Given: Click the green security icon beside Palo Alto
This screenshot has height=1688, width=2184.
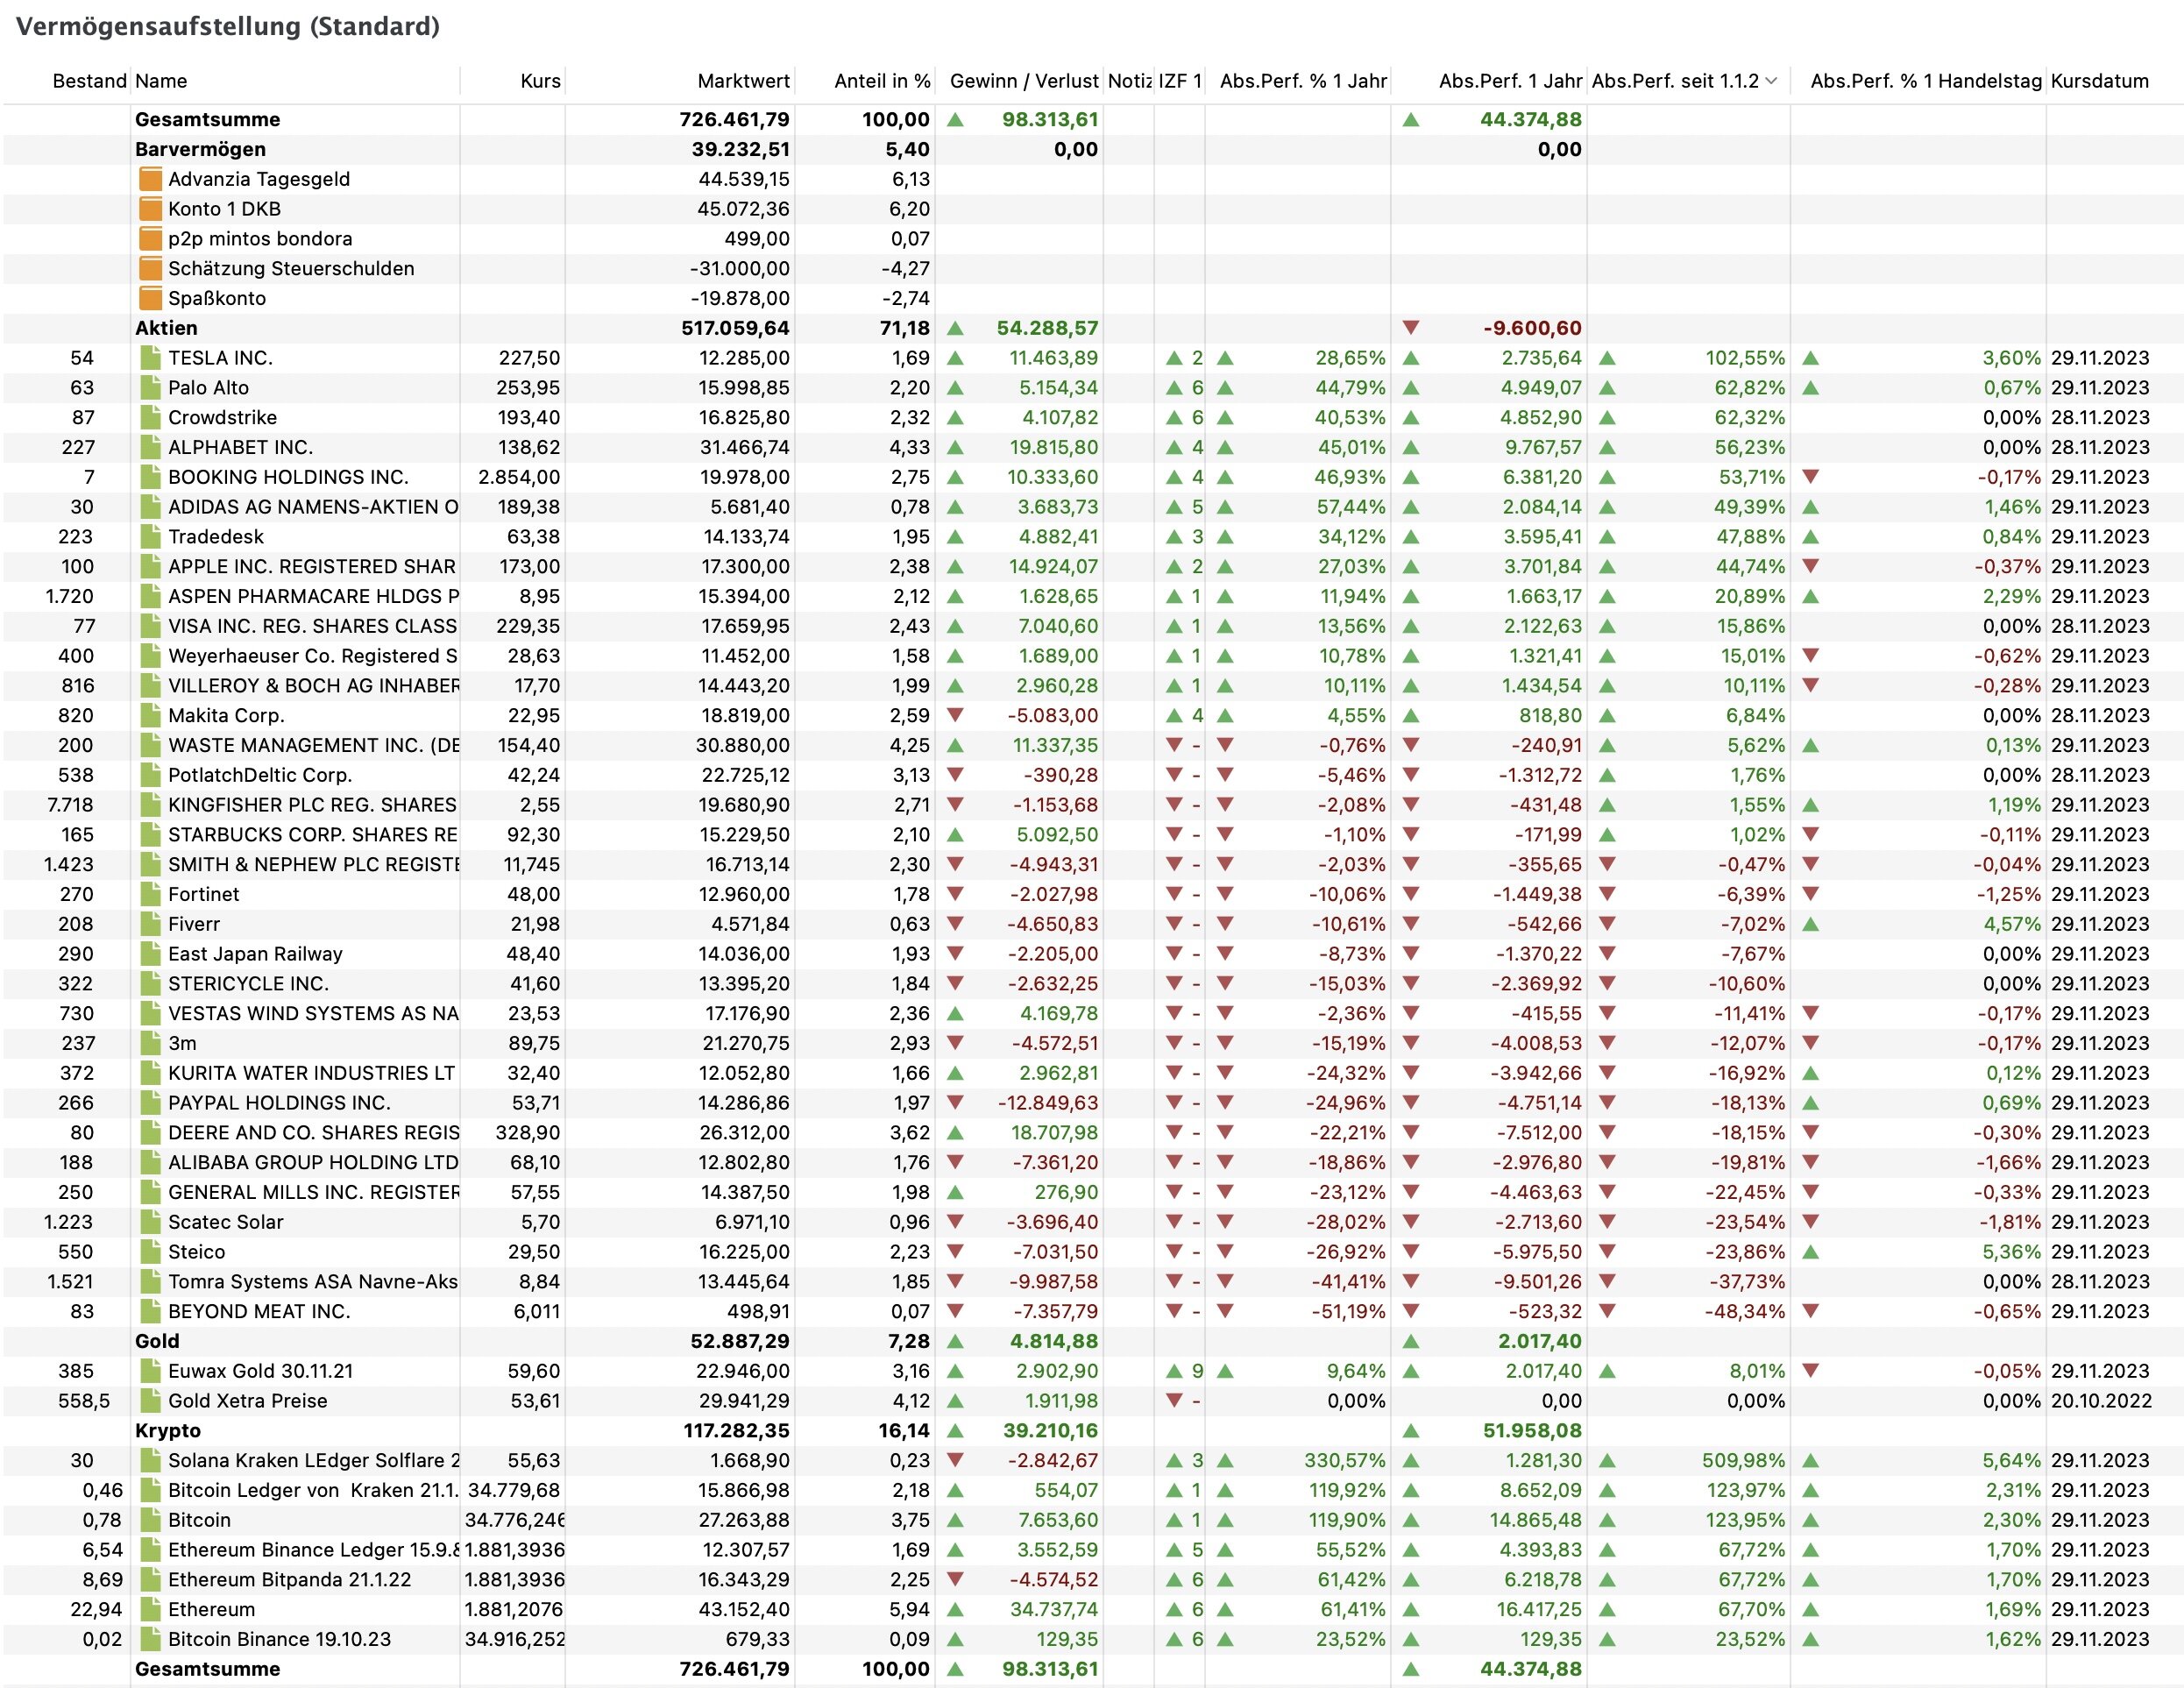Looking at the screenshot, I should point(150,388).
